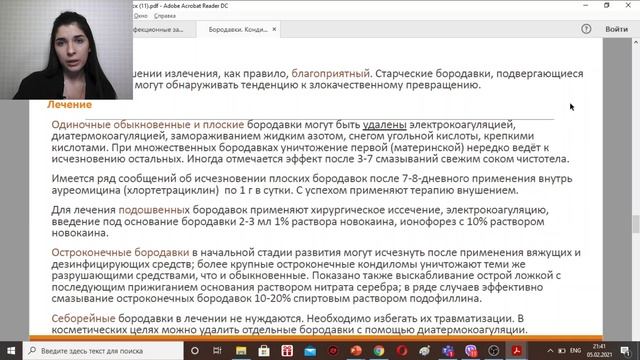The image size is (640, 360).
Task: Switch to the Бородавки. Конди... tab
Action: coord(238,29)
